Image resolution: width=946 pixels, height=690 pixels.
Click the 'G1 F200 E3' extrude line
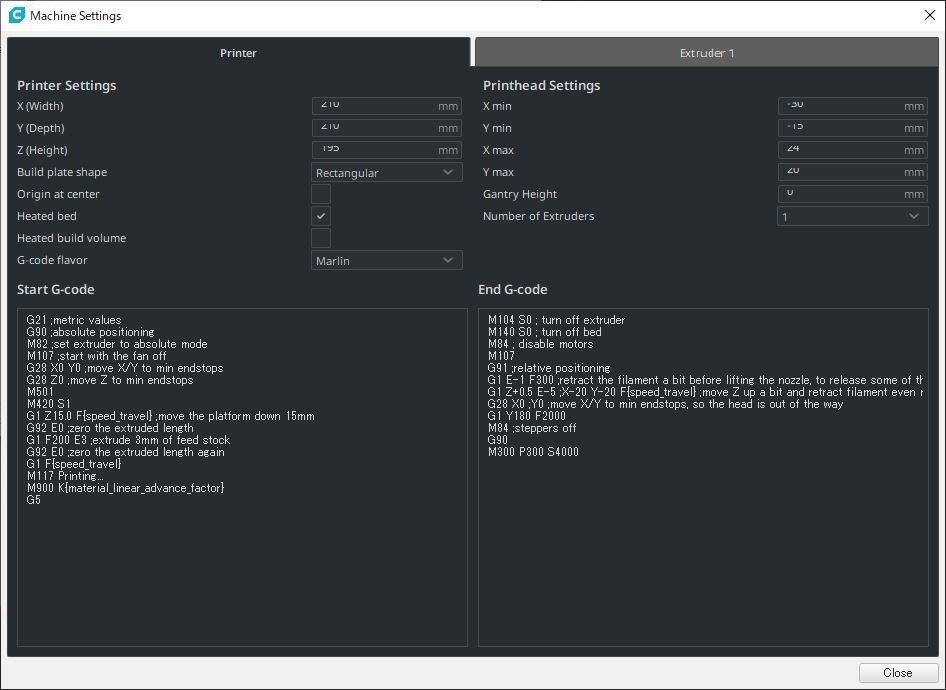[x=128, y=440]
